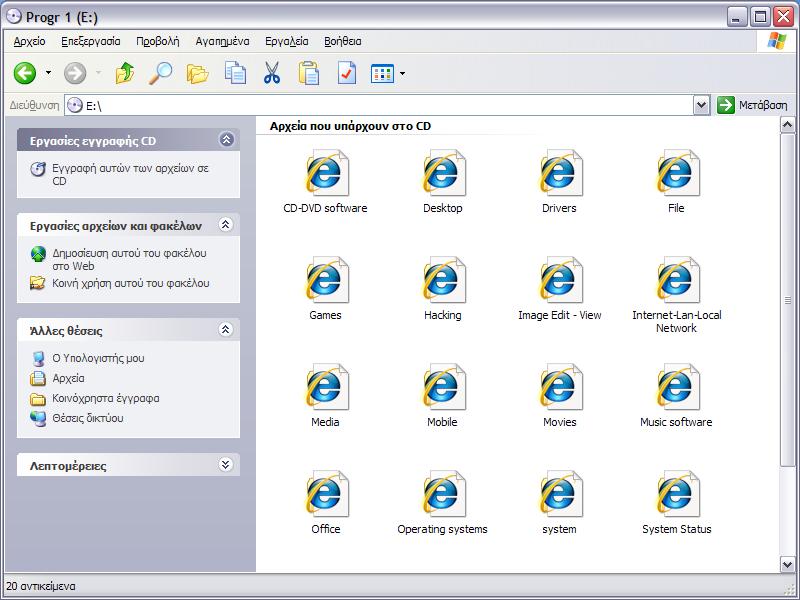Image resolution: width=800 pixels, height=600 pixels.
Task: Click the vertical scrollbar thumb
Action: 787,300
